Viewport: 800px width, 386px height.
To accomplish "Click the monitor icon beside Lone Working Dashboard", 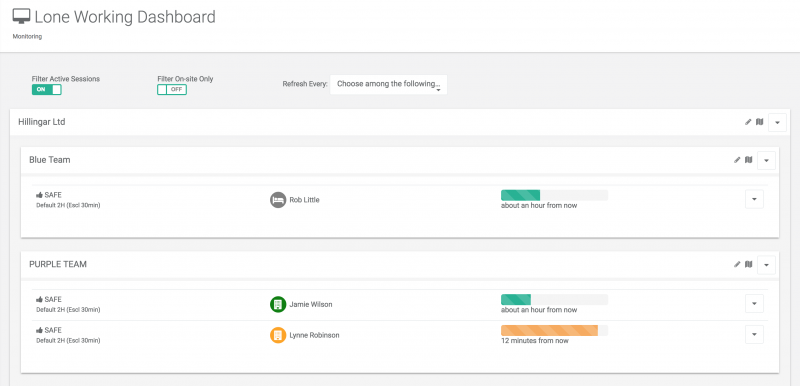I will point(21,16).
